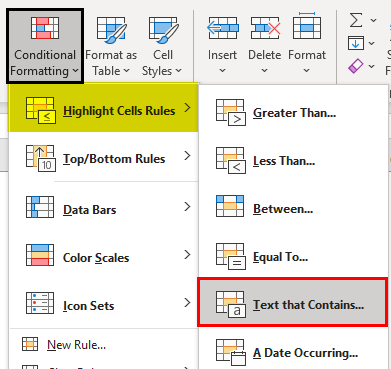Open the Top/Bottom Rules submenu
This screenshot has height=369, width=391.
[x=103, y=157]
